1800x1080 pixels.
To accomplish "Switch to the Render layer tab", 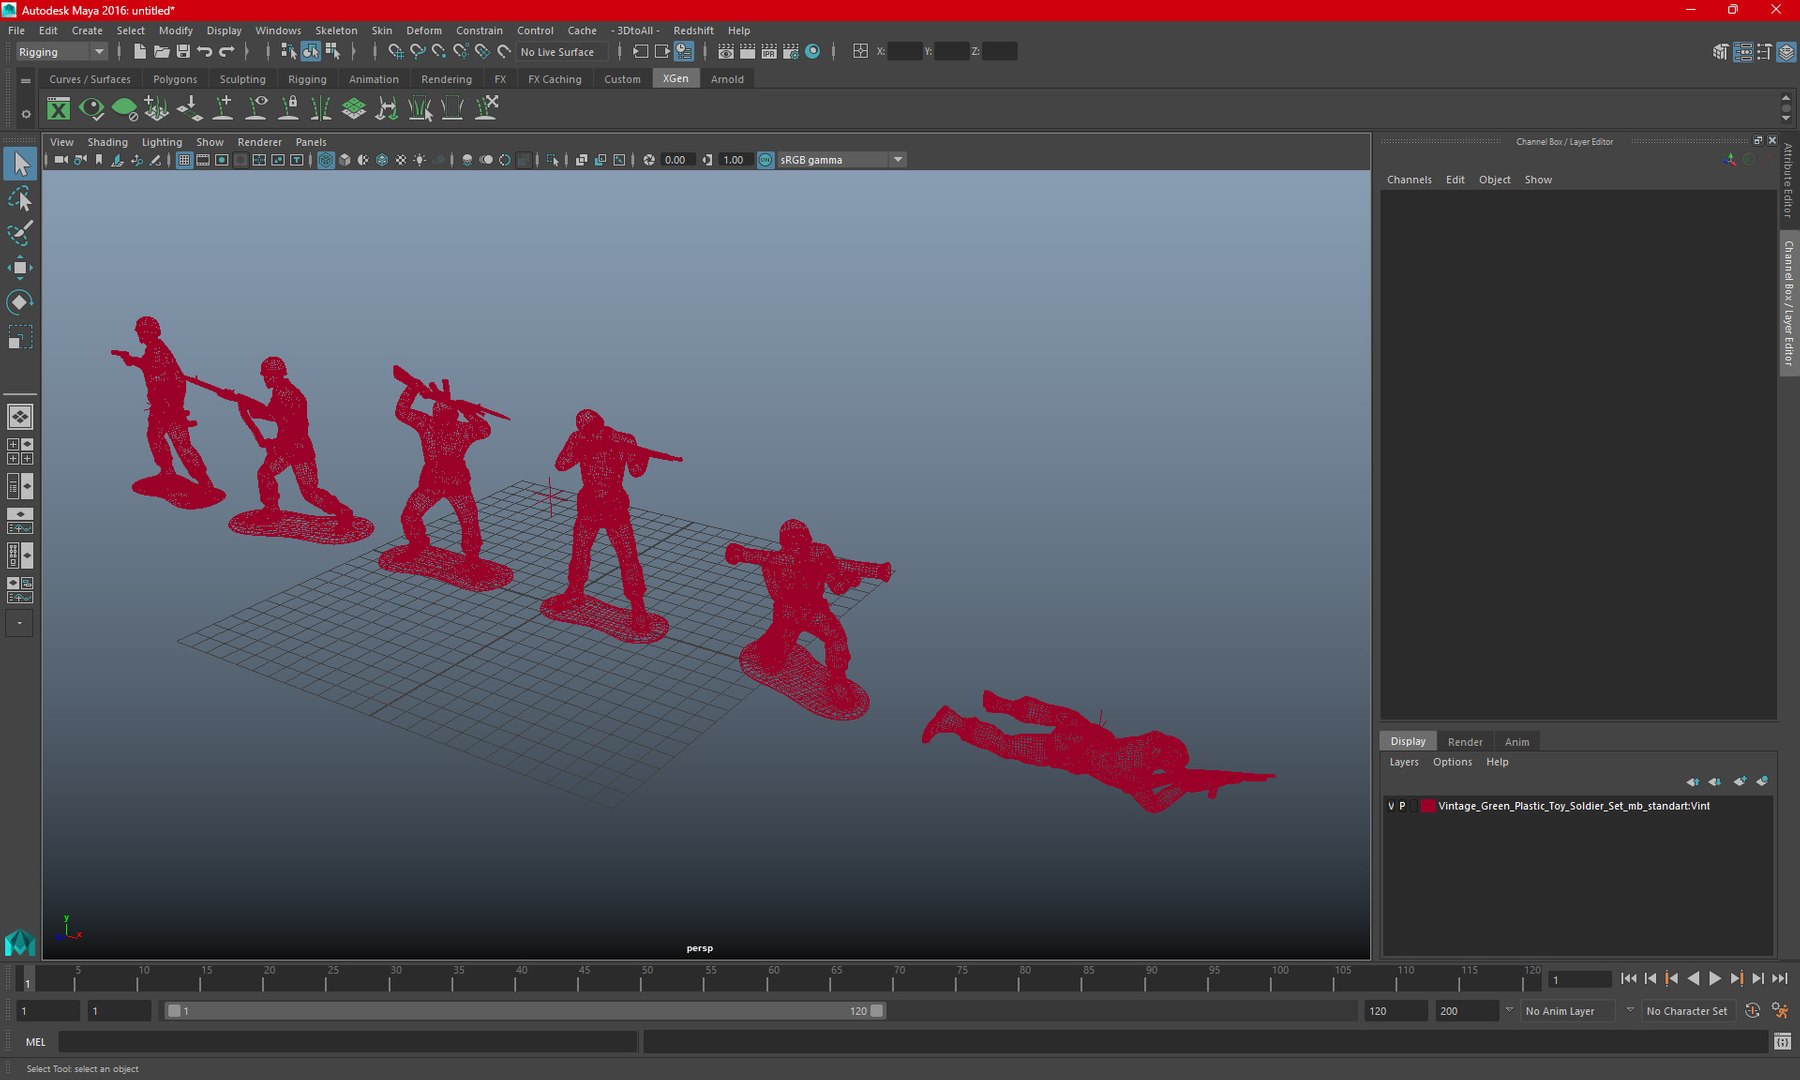I will tap(1465, 742).
